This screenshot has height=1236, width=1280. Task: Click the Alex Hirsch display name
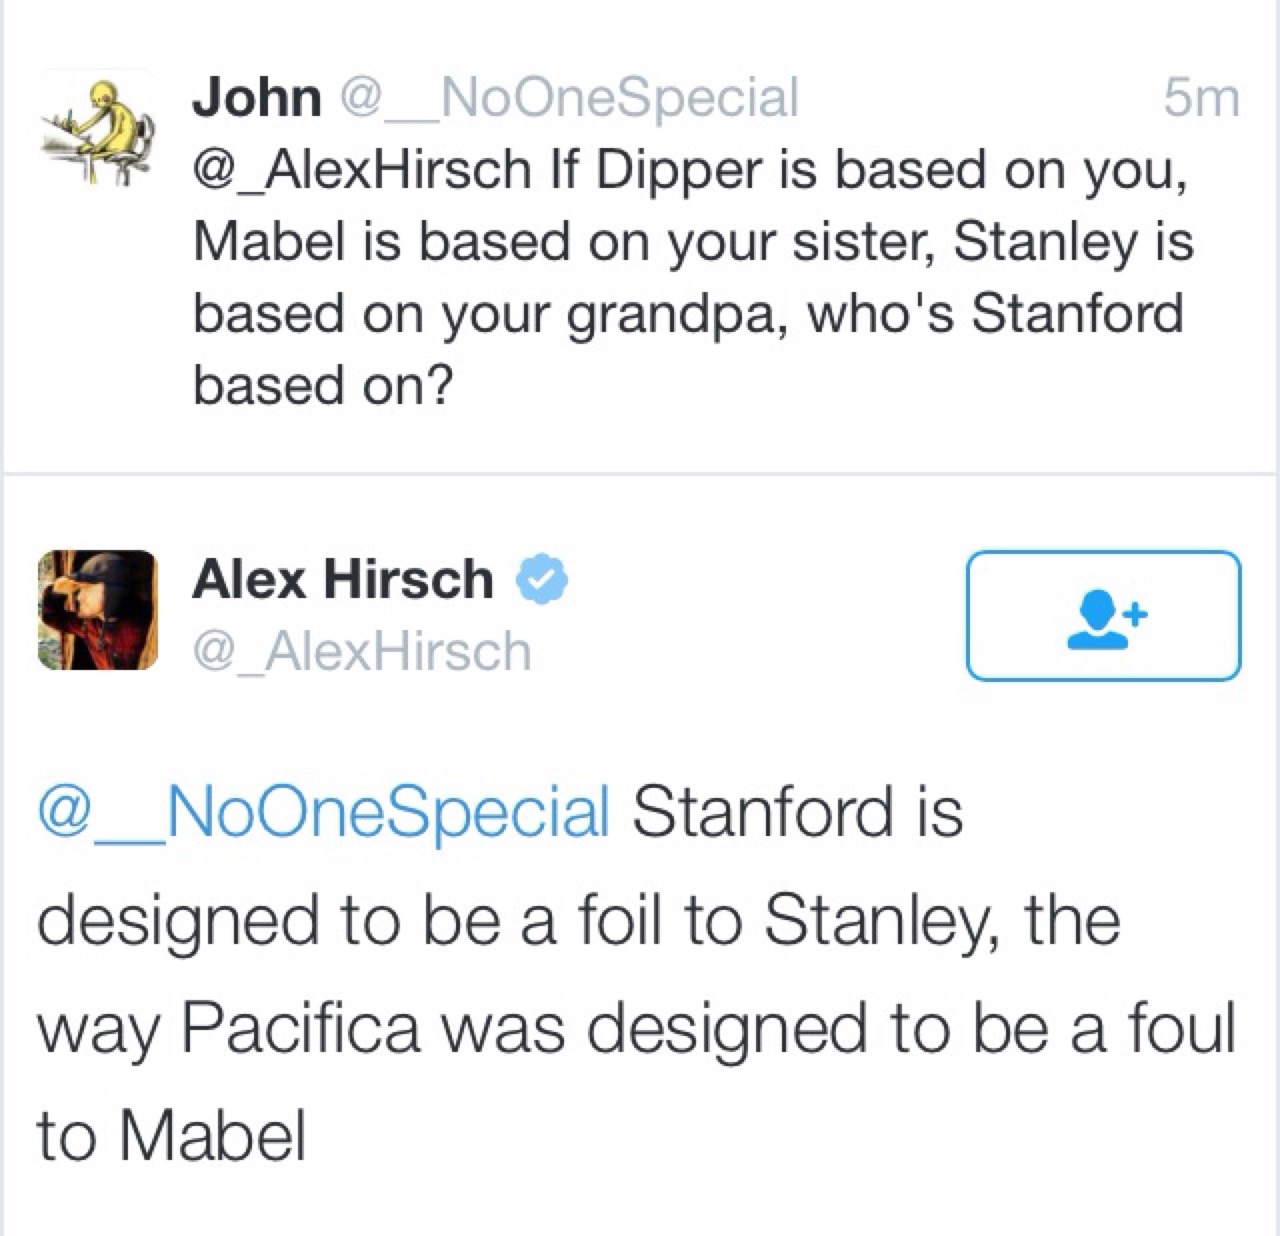coord(343,579)
